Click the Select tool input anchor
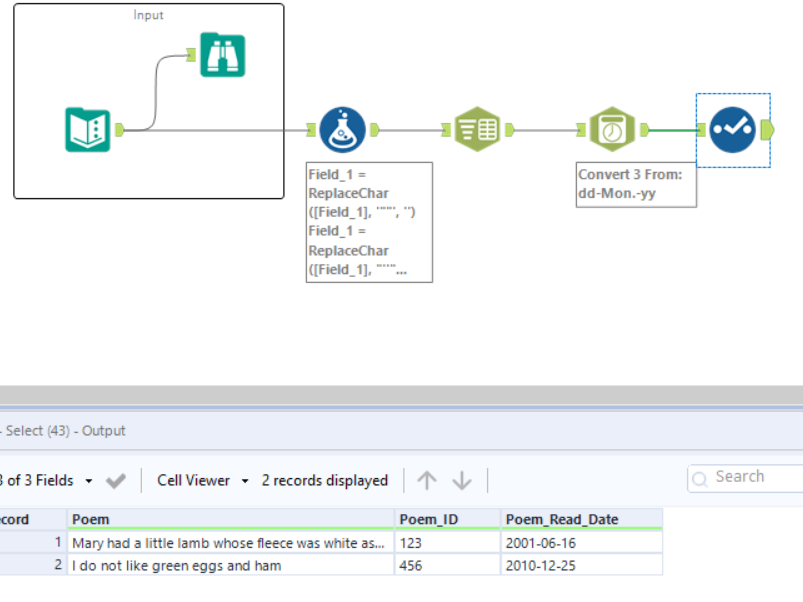The image size is (803, 602). click(x=701, y=130)
